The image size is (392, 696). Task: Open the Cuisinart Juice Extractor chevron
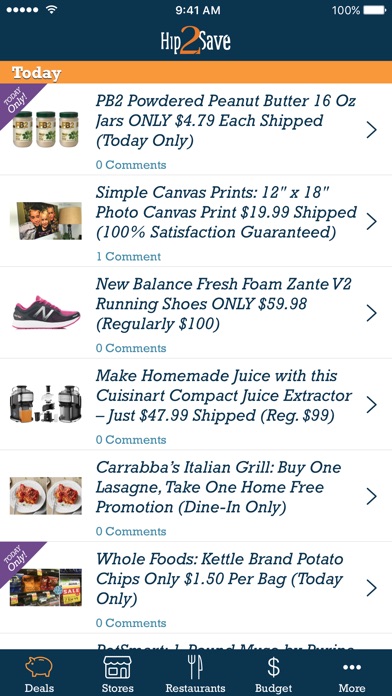point(372,404)
